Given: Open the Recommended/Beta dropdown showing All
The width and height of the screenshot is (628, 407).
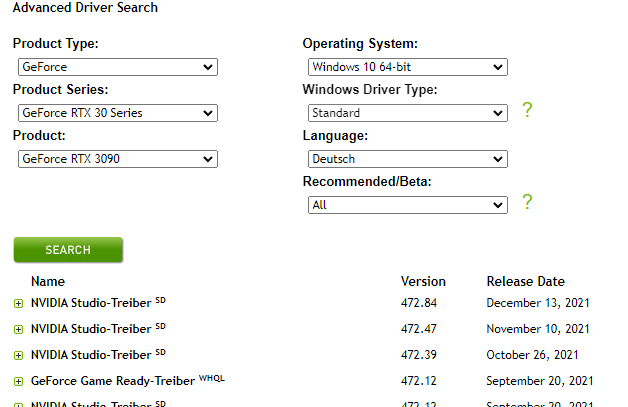Looking at the screenshot, I should click(x=408, y=205).
